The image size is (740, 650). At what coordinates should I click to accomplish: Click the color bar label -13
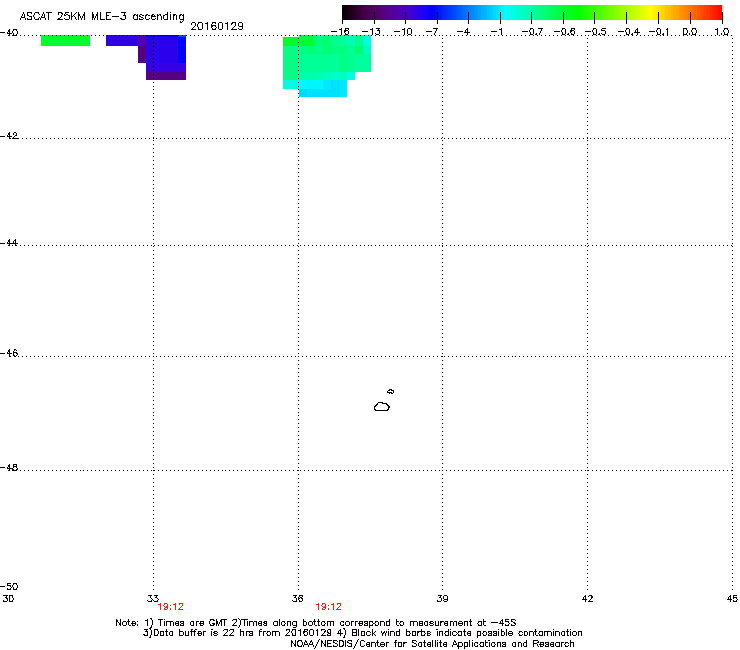(371, 32)
